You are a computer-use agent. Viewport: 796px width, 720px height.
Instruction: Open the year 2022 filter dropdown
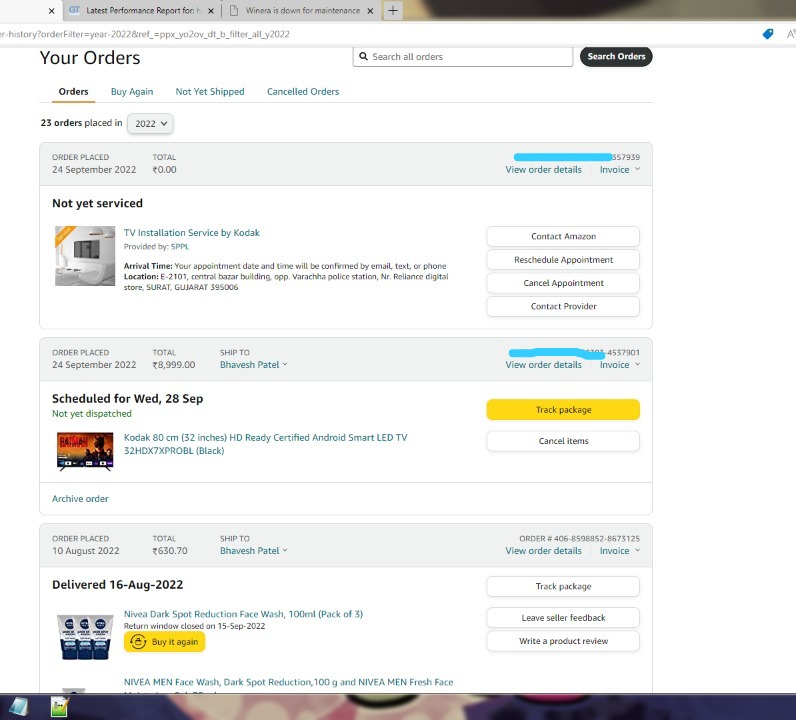point(150,124)
